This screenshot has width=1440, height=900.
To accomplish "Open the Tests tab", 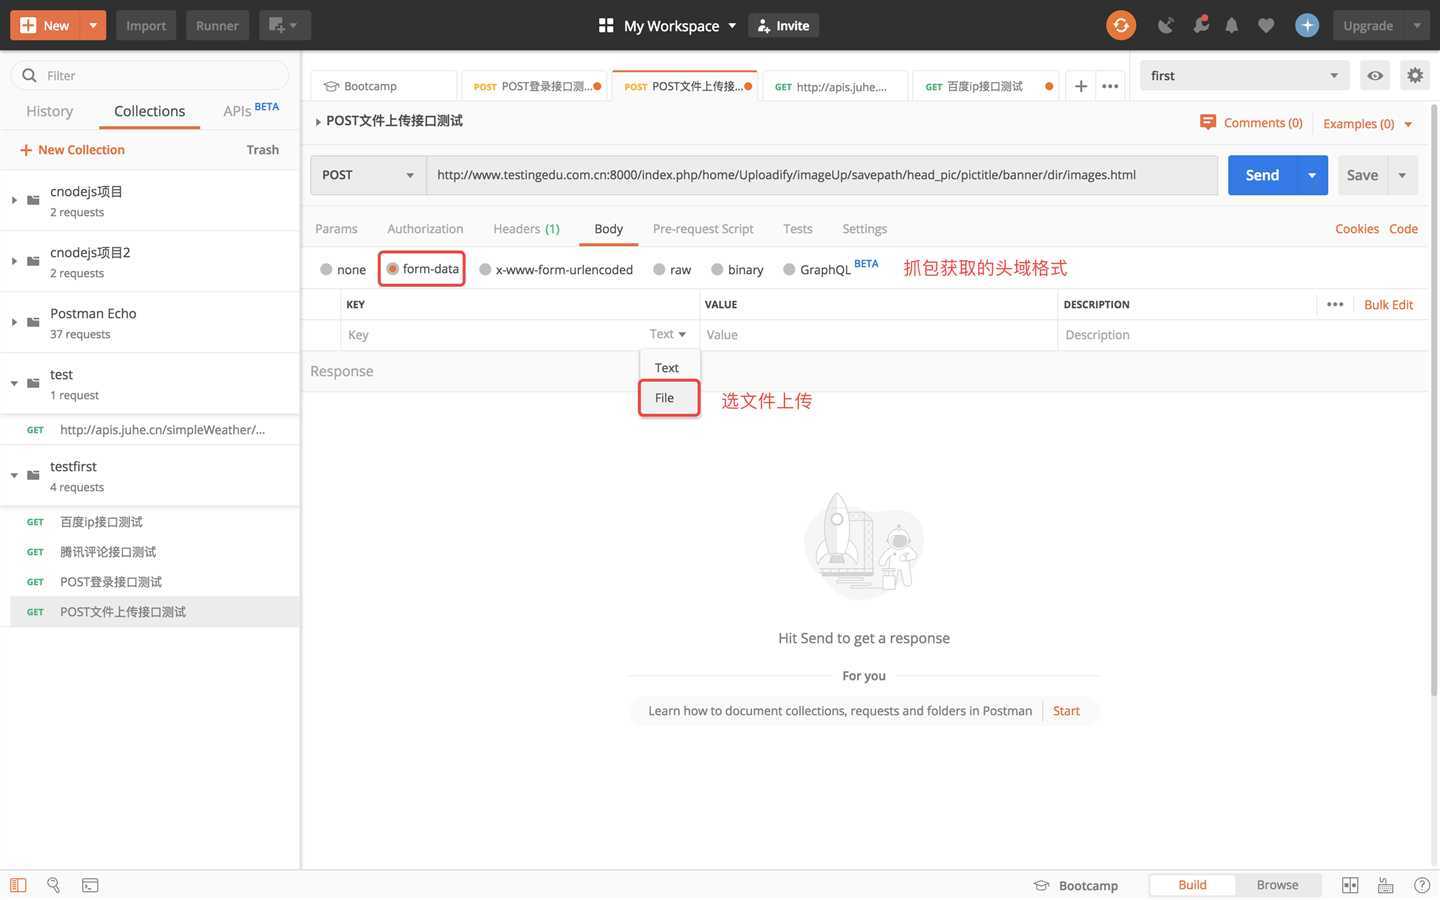I will (797, 229).
